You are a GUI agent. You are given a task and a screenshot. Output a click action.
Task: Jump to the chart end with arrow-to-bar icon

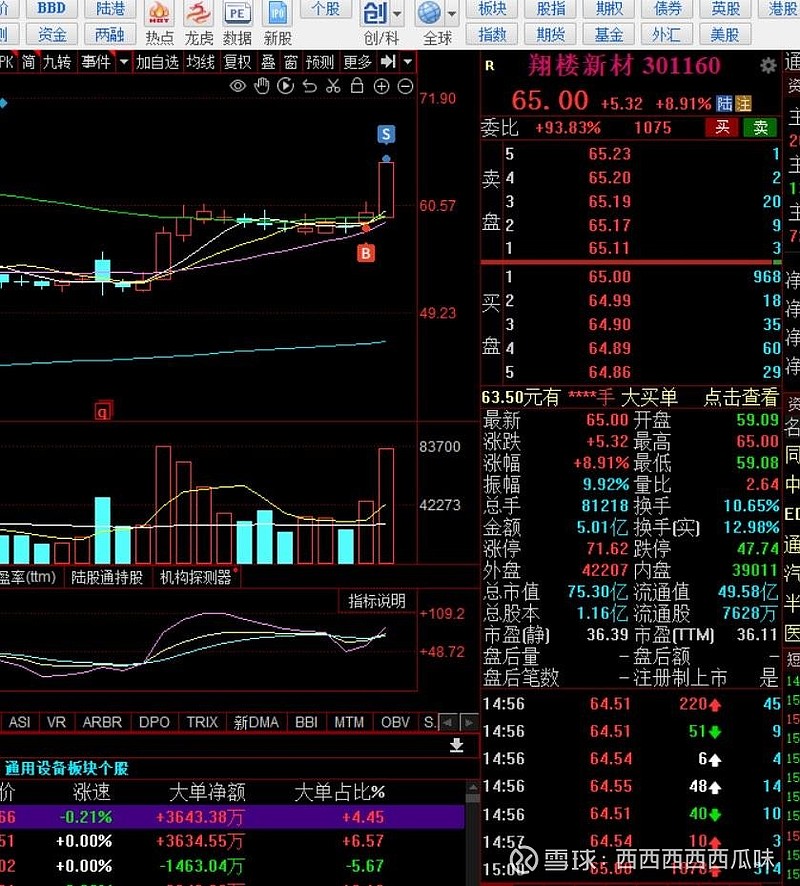tap(388, 62)
